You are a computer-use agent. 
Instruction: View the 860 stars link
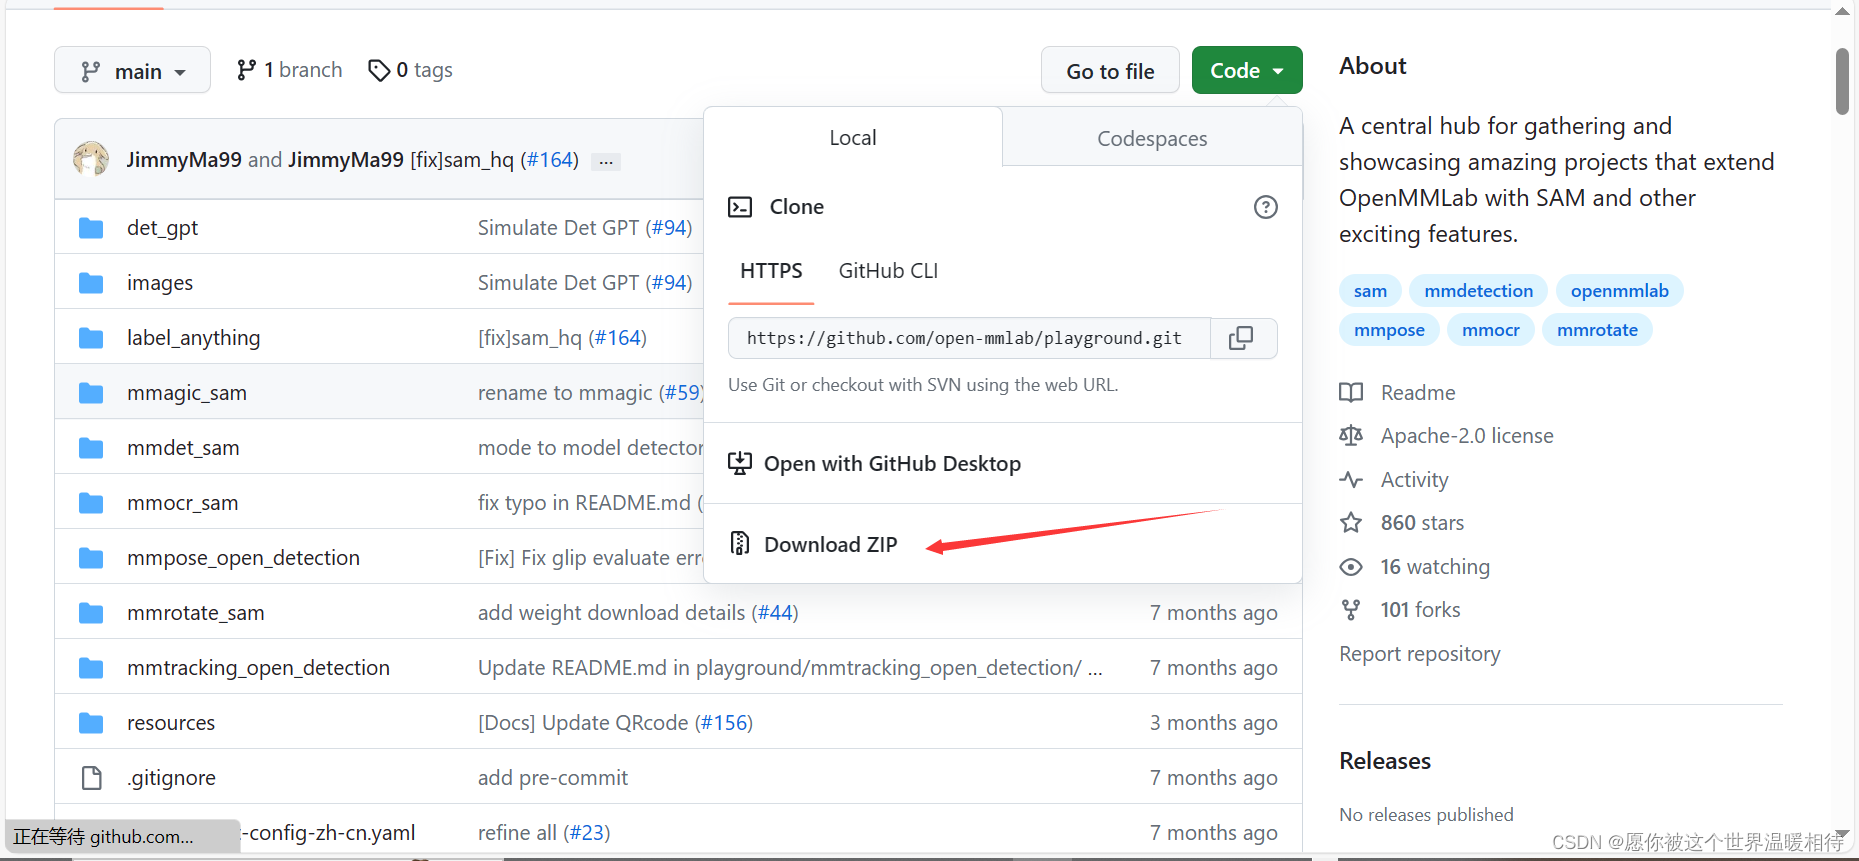point(1402,523)
